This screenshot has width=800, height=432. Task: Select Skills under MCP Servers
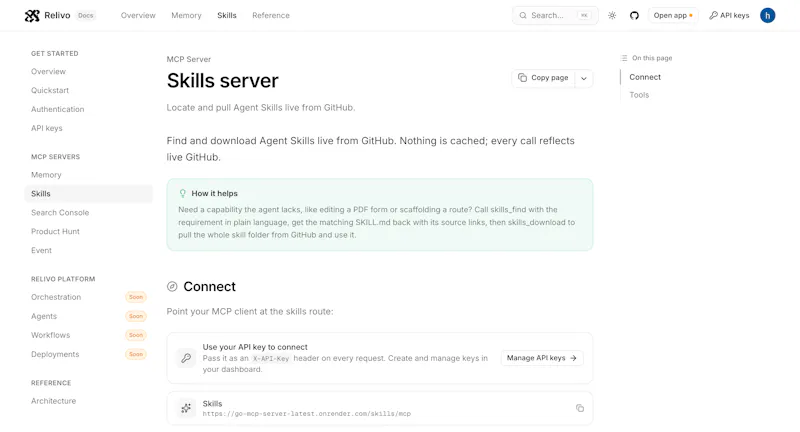88,194
